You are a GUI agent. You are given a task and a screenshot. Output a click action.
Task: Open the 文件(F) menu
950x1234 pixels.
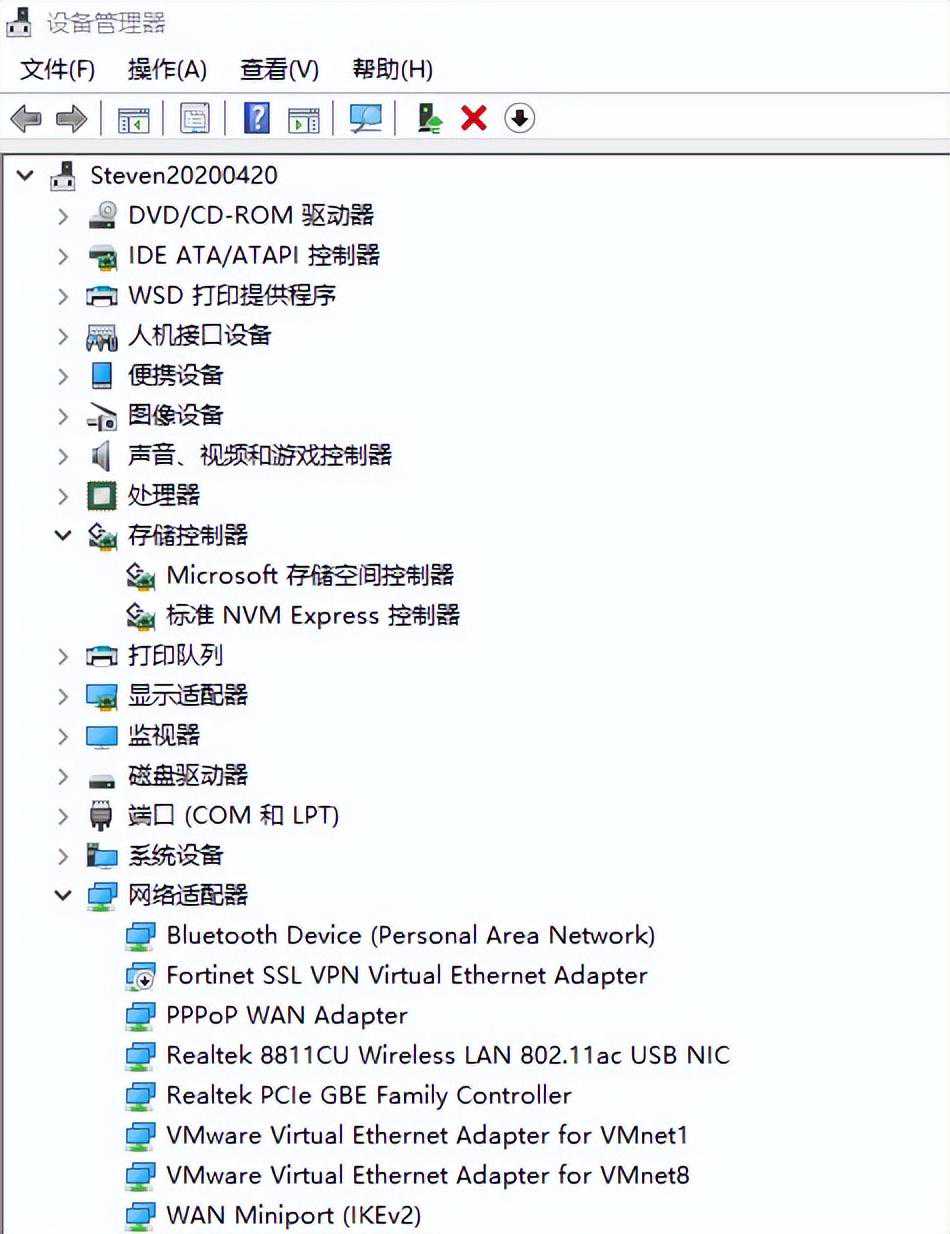point(58,70)
